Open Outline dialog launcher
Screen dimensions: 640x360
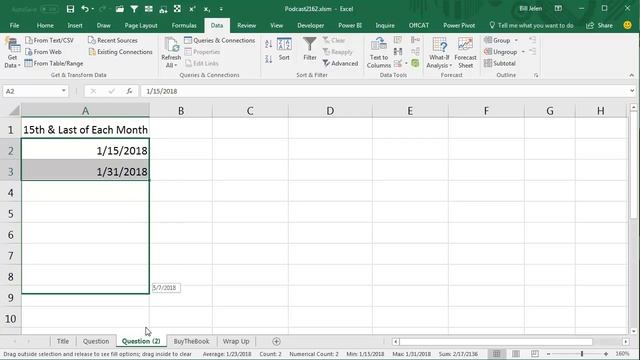536,75
